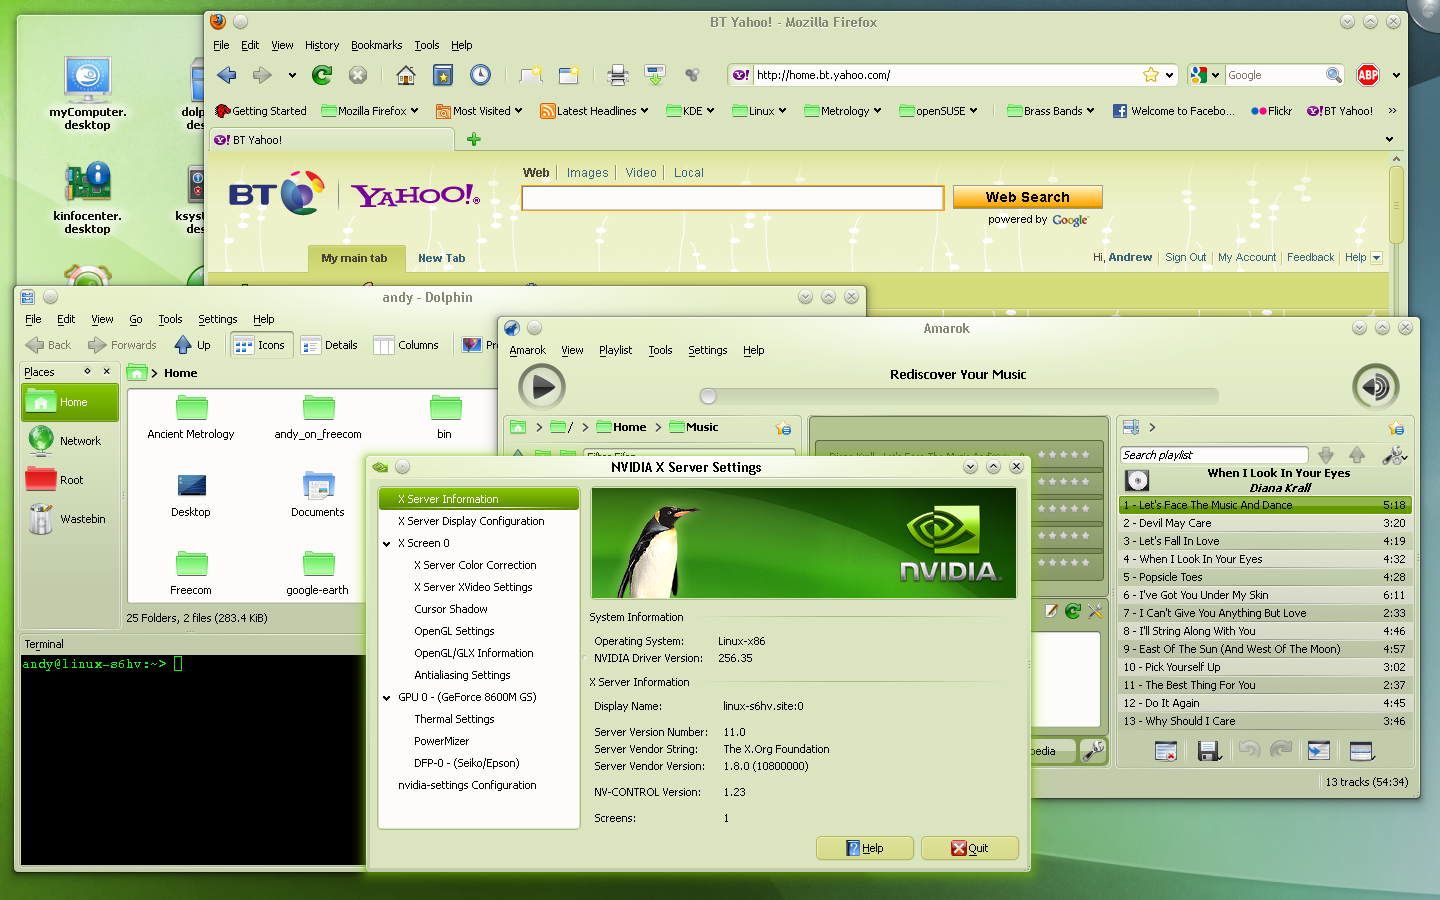Click the Web Search button
This screenshot has height=900, width=1440.
(1027, 197)
